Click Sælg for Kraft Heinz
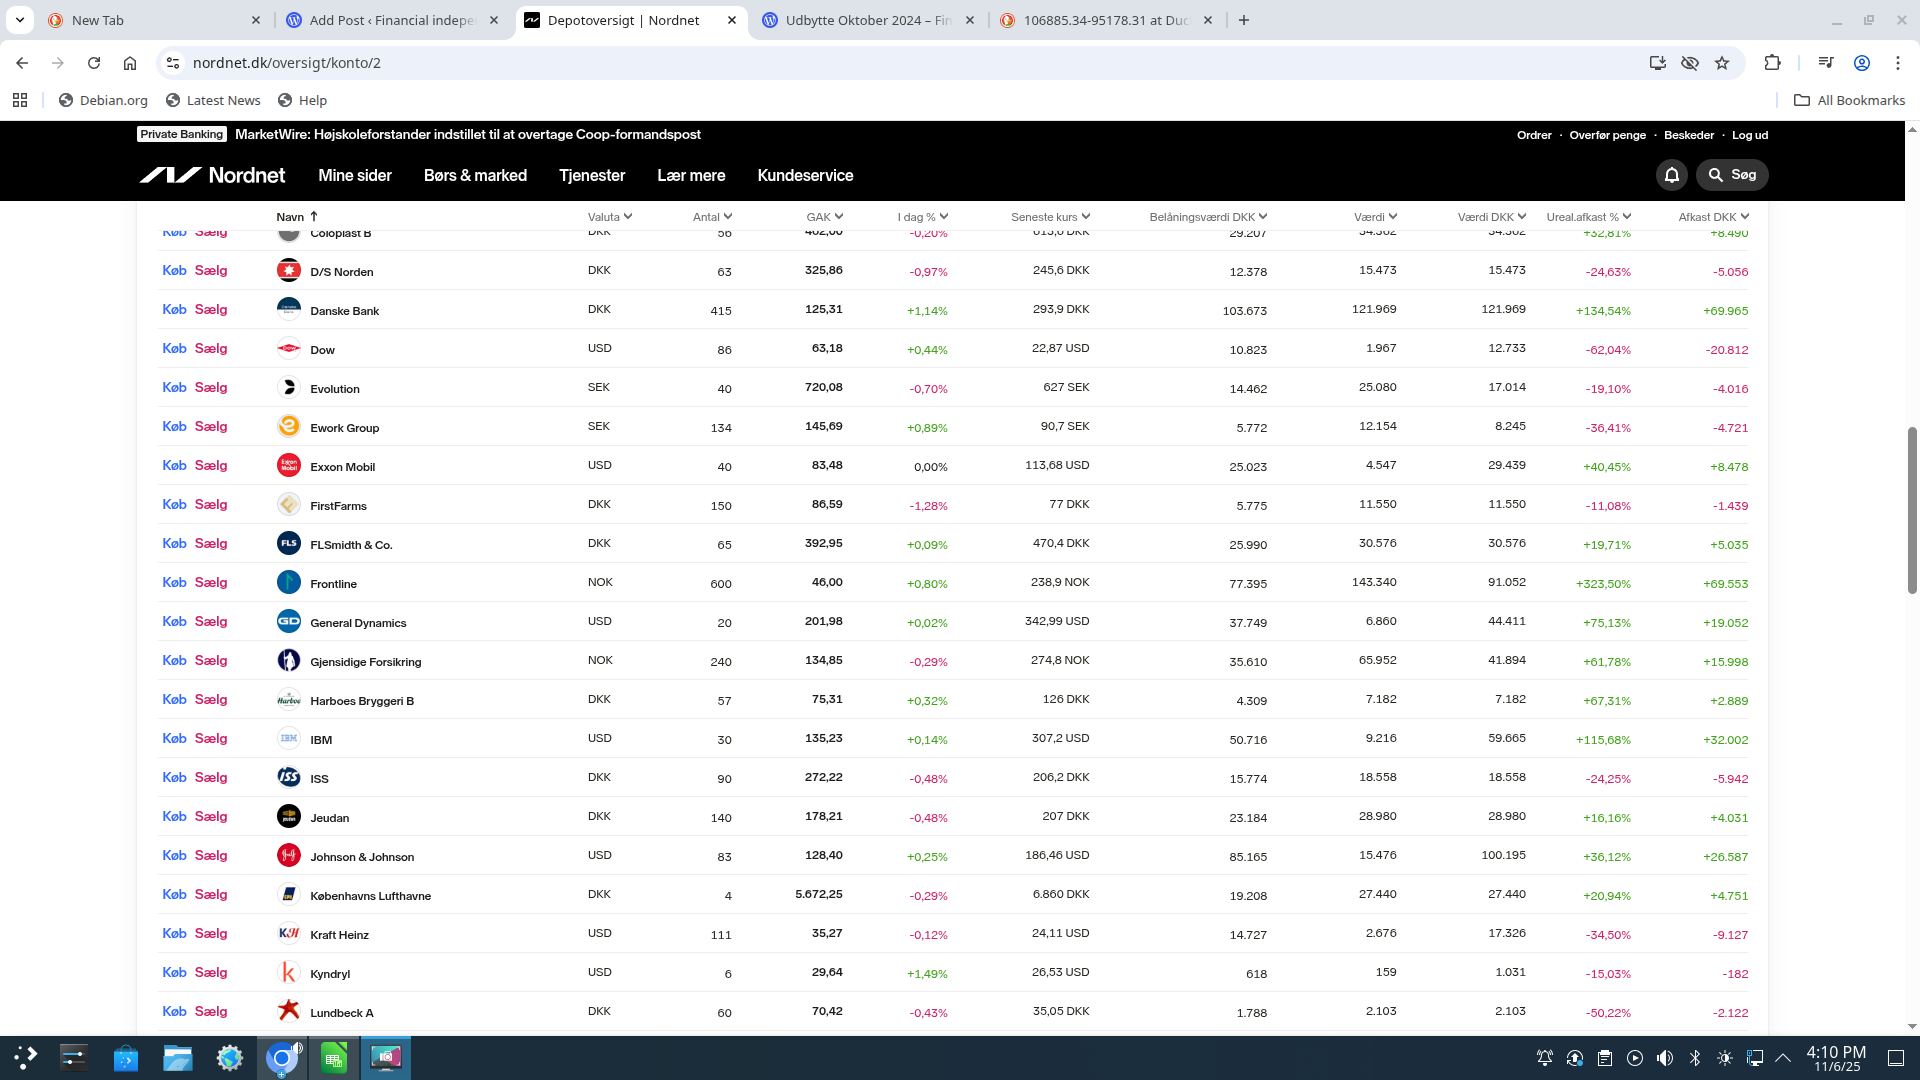This screenshot has height=1080, width=1920. point(211,933)
